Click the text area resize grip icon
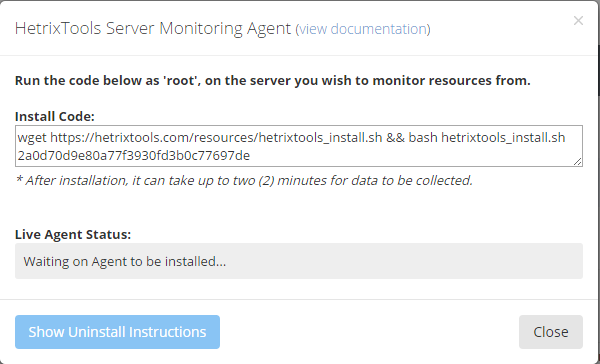Image resolution: width=600 pixels, height=364 pixels. pyautogui.click(x=577, y=162)
